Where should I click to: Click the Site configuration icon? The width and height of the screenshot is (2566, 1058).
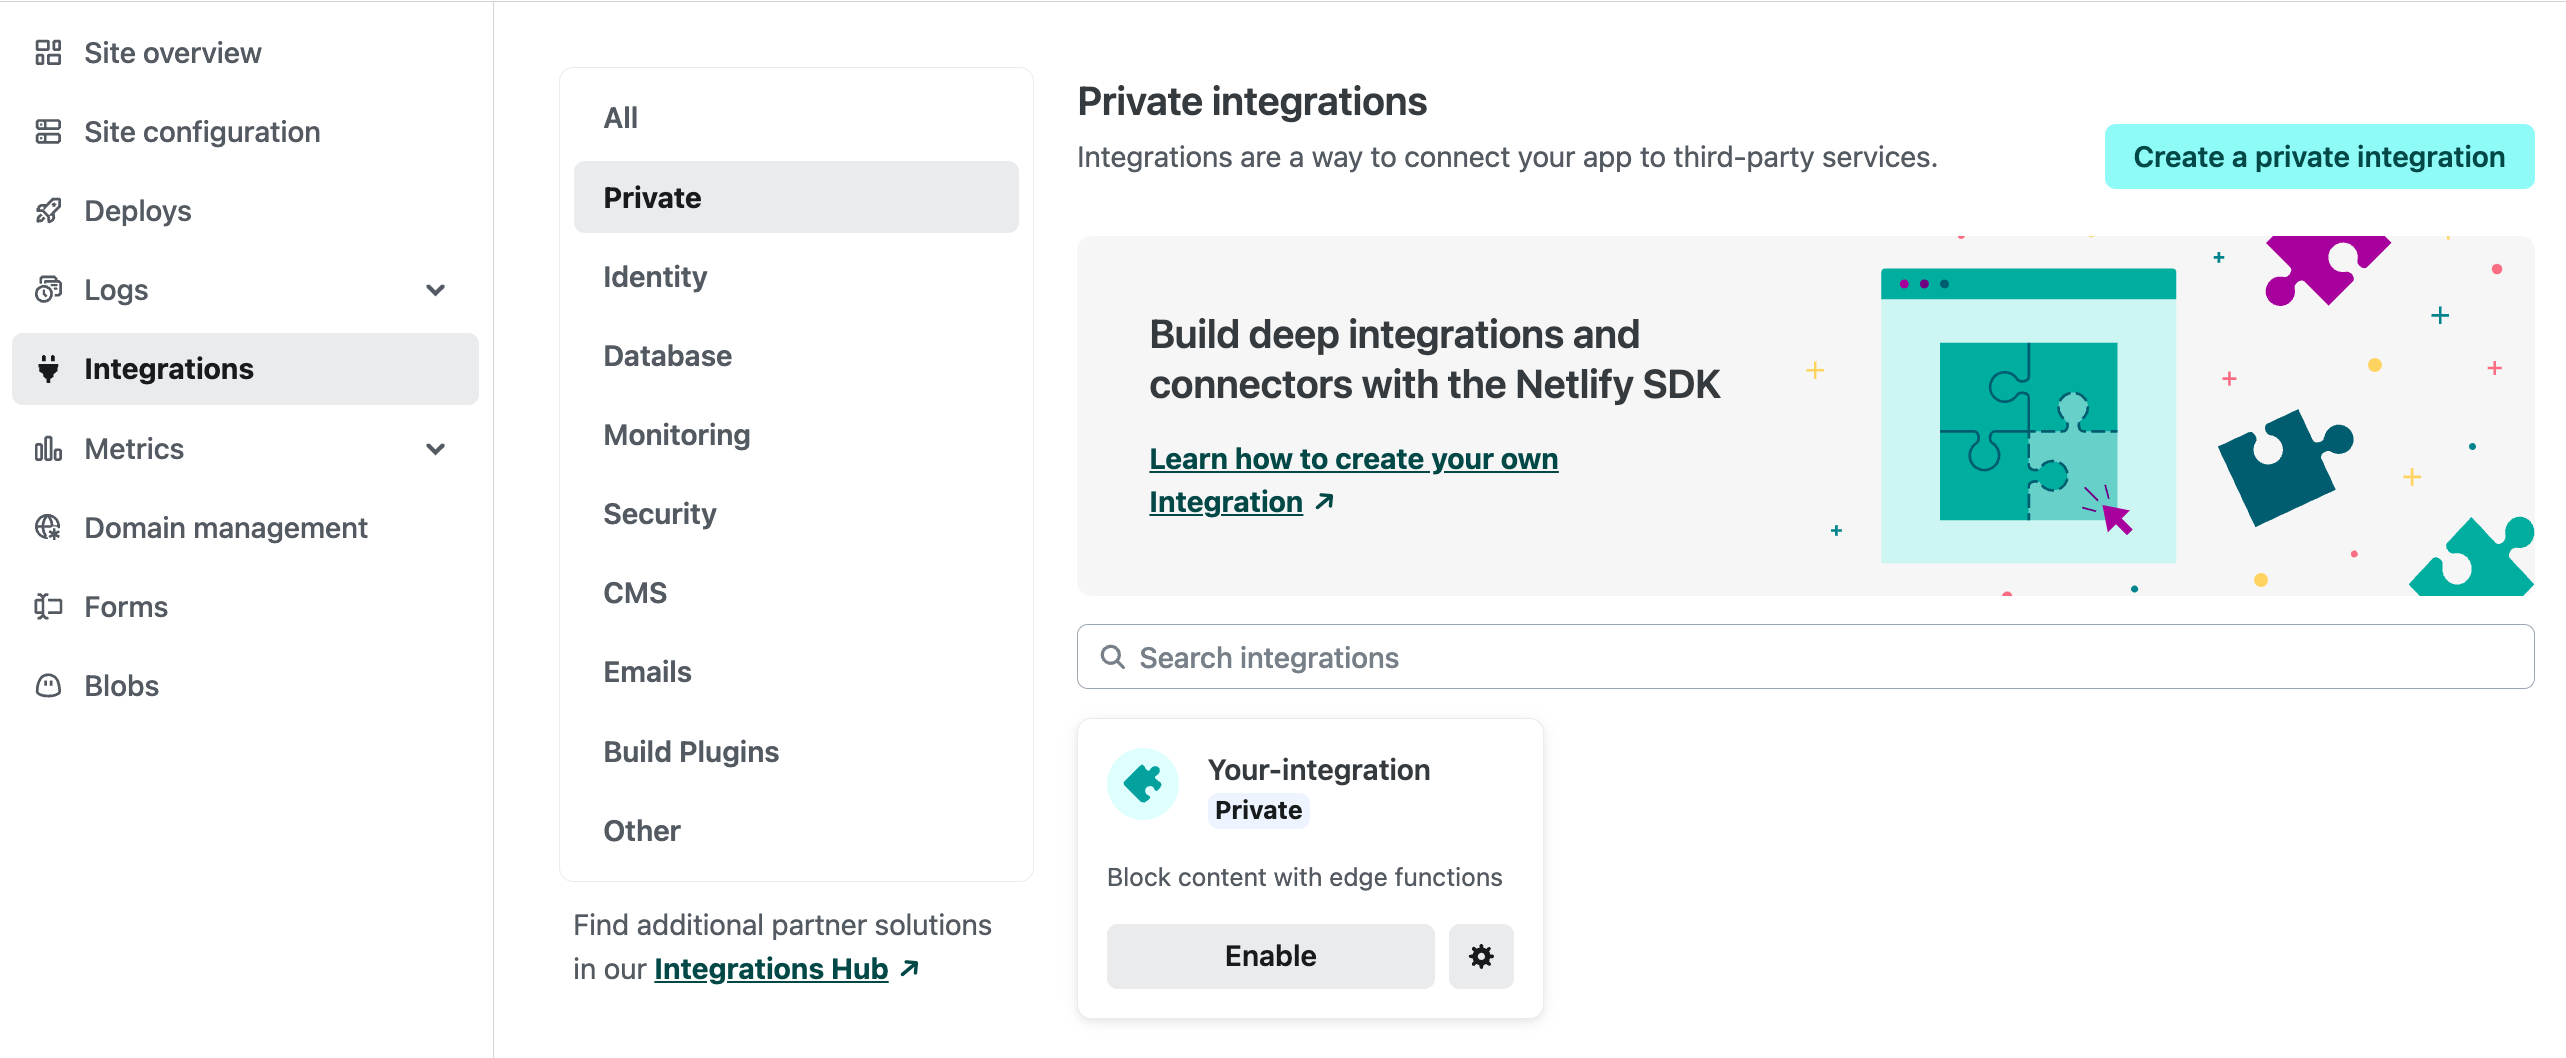(48, 132)
